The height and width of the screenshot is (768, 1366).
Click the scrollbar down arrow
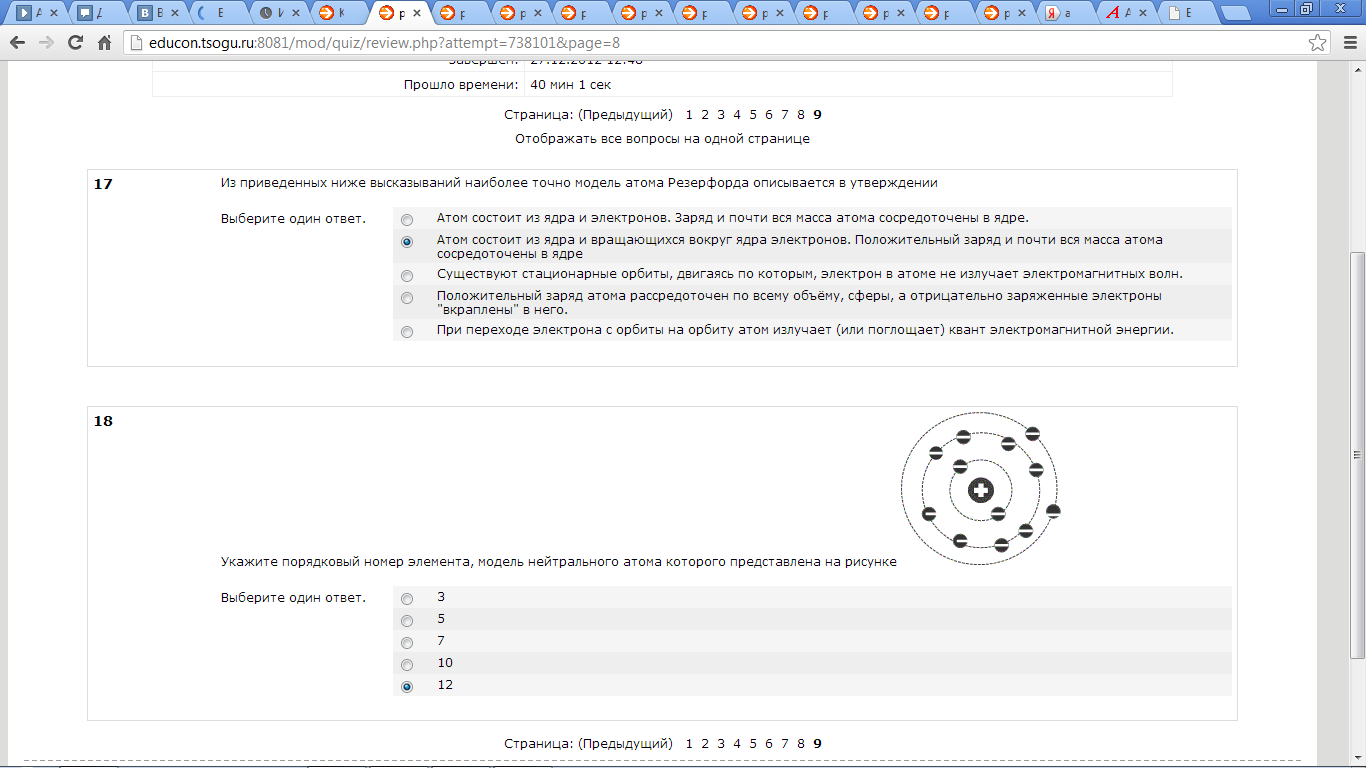click(x=1357, y=759)
